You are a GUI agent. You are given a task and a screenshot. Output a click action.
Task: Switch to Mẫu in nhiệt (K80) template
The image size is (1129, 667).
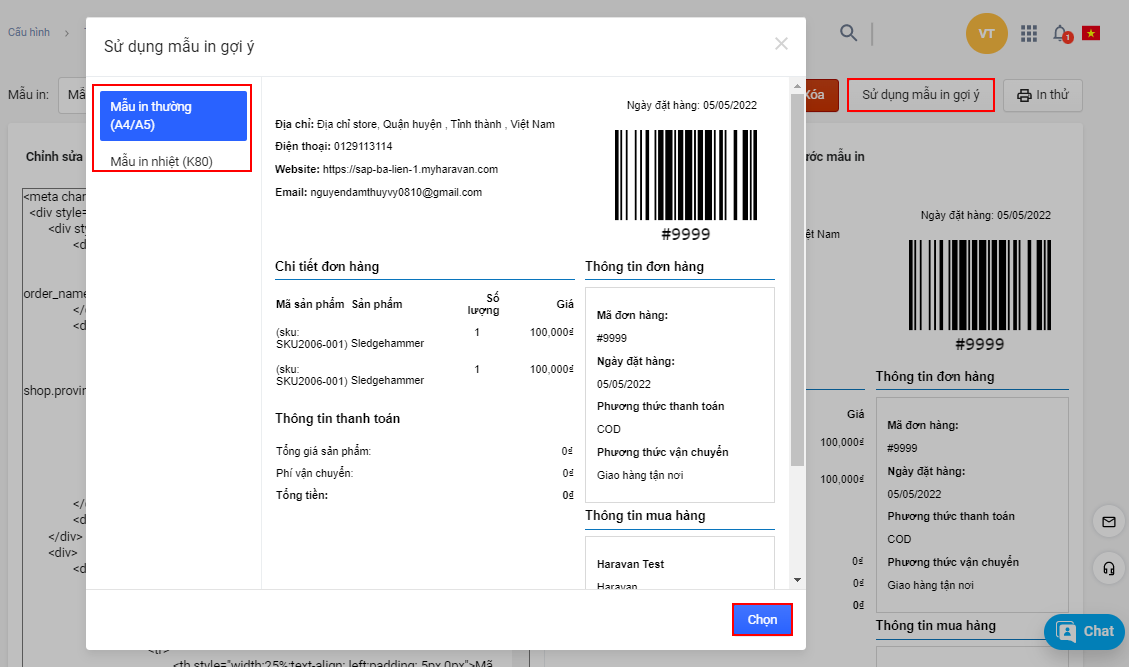[x=162, y=161]
